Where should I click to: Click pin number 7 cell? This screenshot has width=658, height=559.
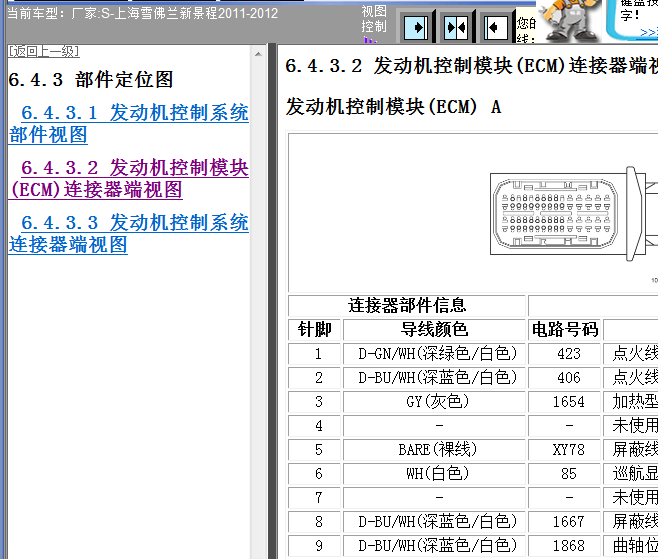click(x=314, y=498)
